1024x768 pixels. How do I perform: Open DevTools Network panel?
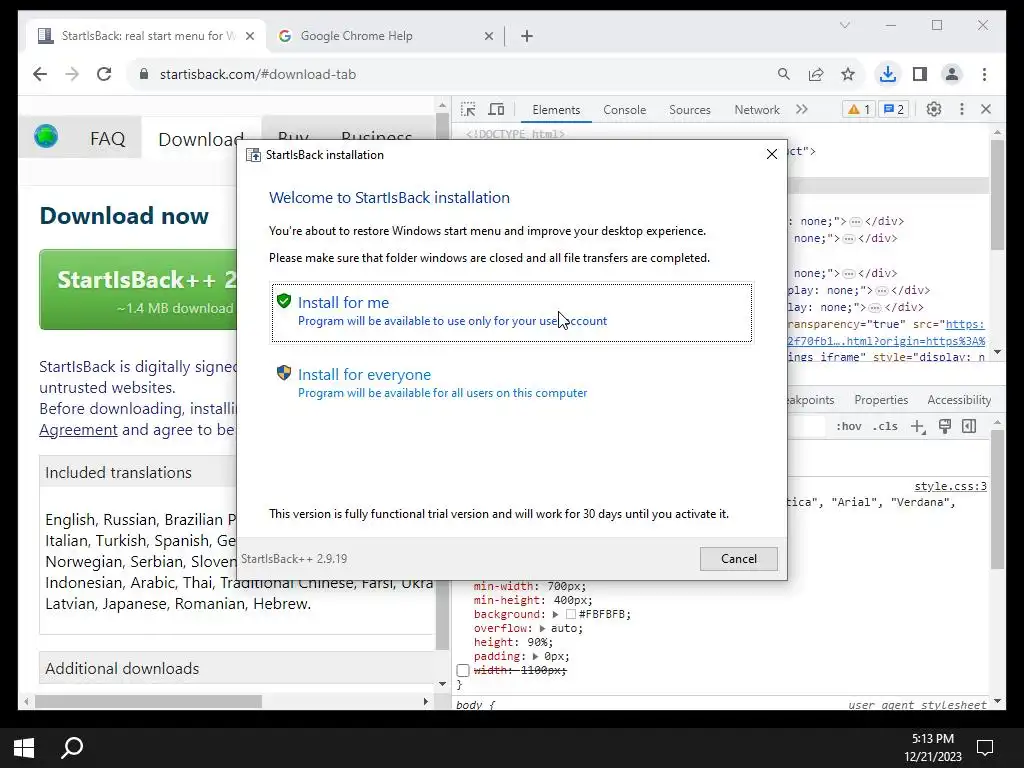pos(756,110)
